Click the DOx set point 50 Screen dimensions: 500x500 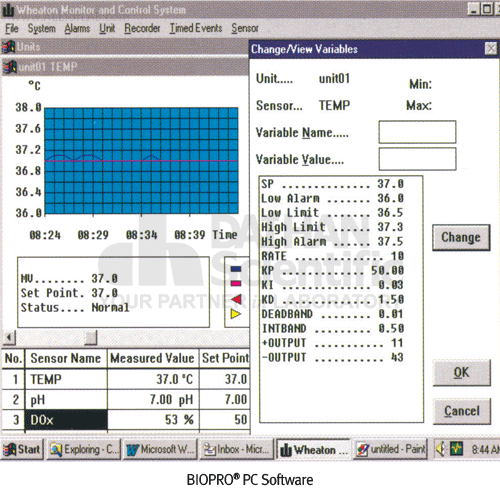(x=240, y=420)
